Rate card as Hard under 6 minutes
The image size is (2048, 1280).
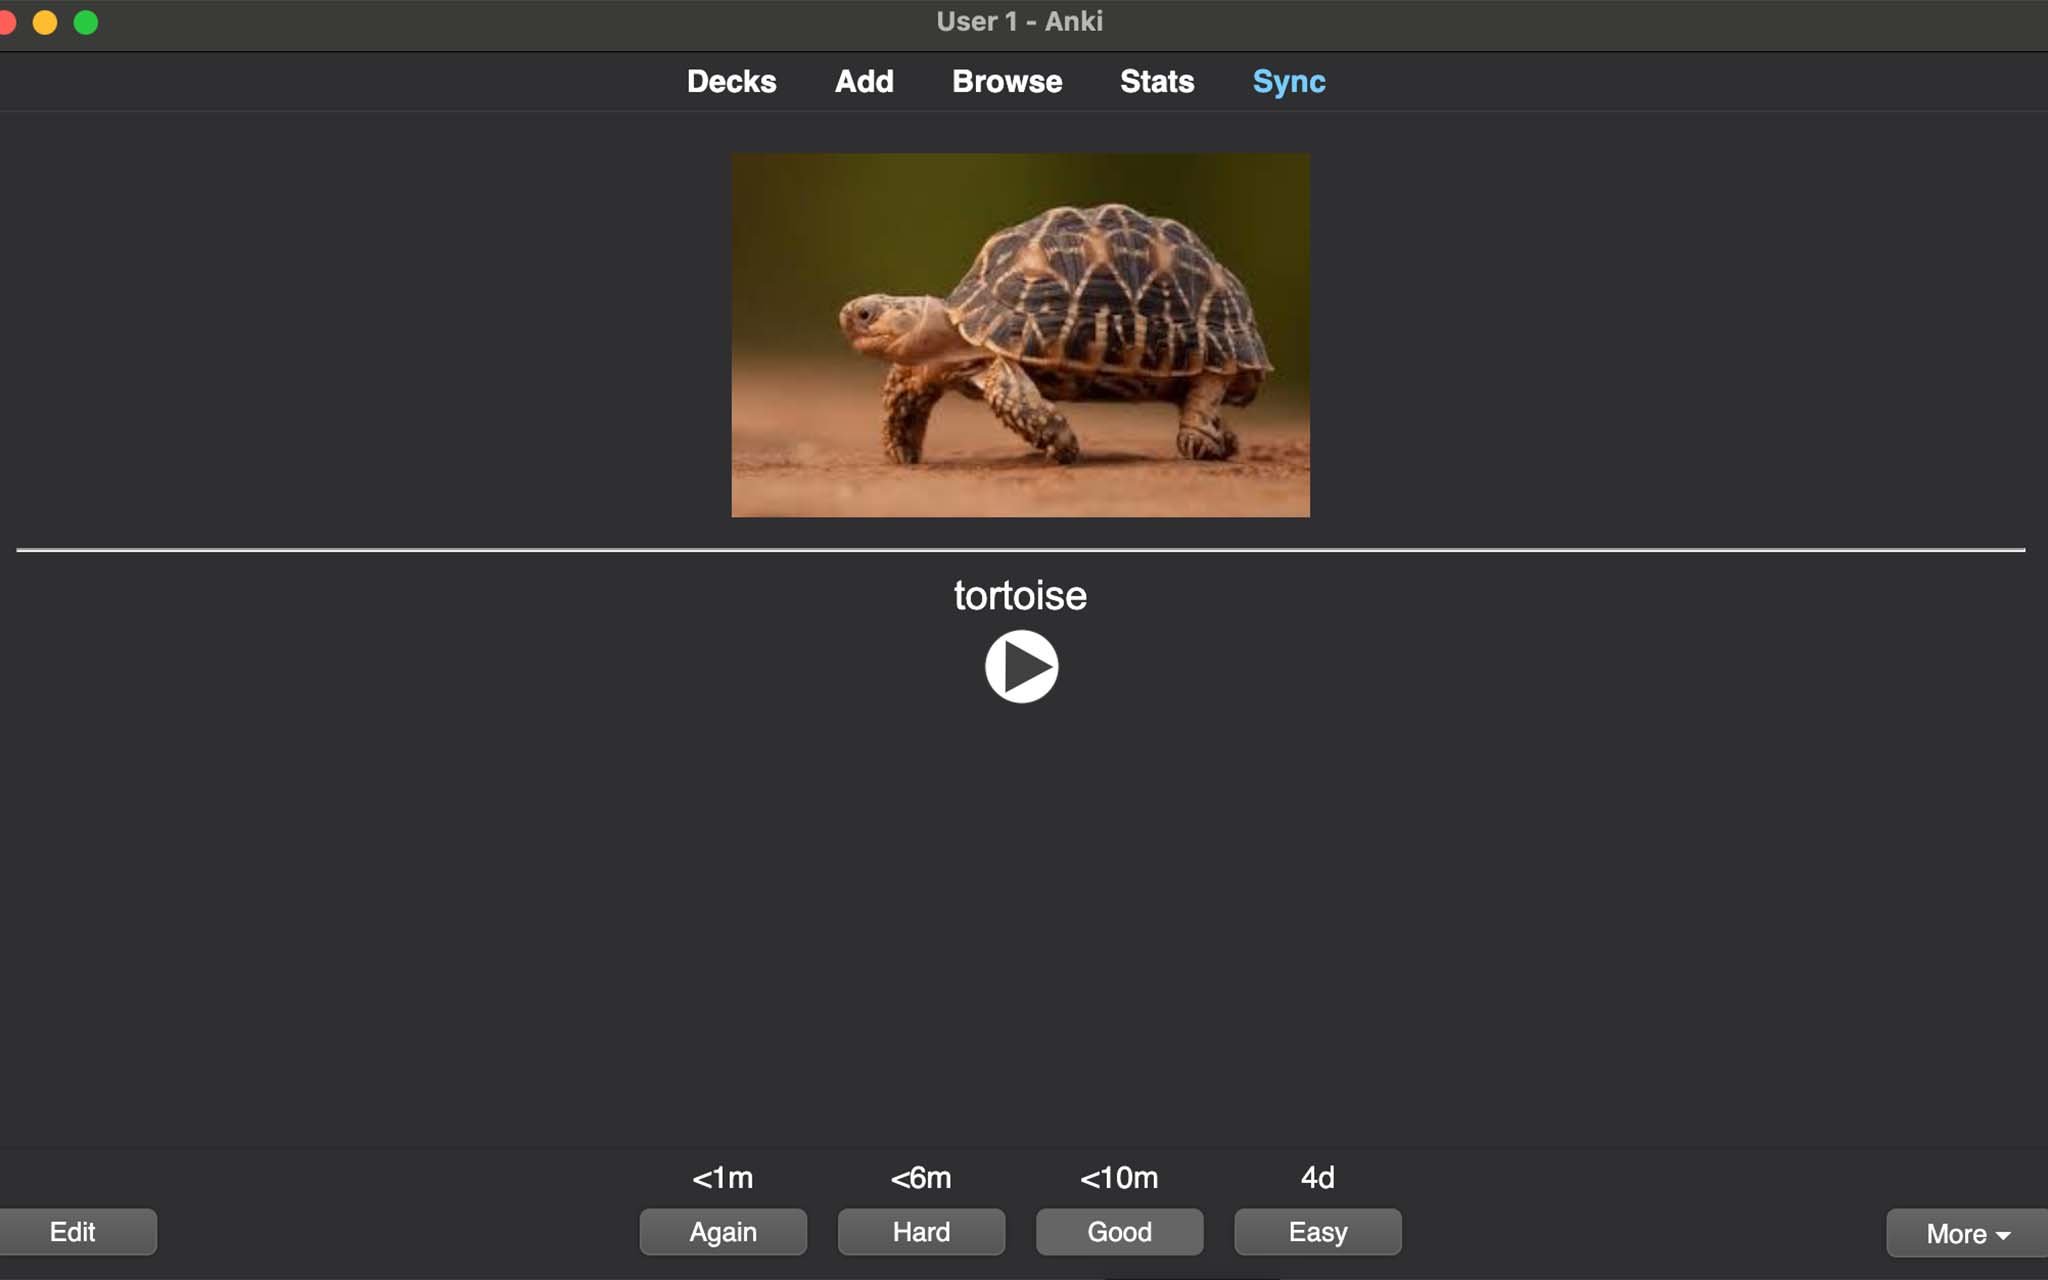coord(922,1231)
